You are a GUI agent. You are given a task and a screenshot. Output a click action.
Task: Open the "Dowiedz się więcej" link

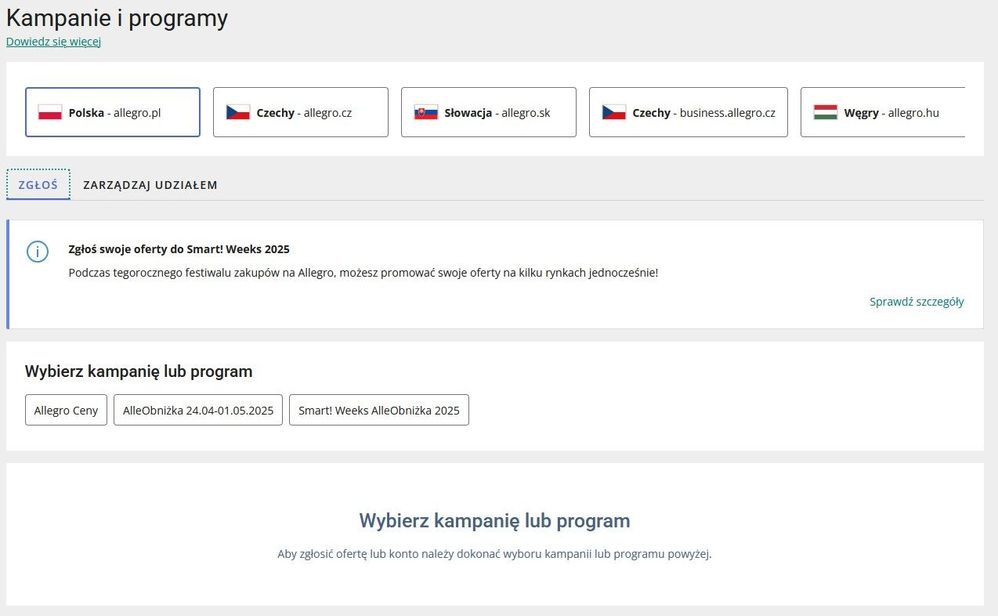click(53, 42)
